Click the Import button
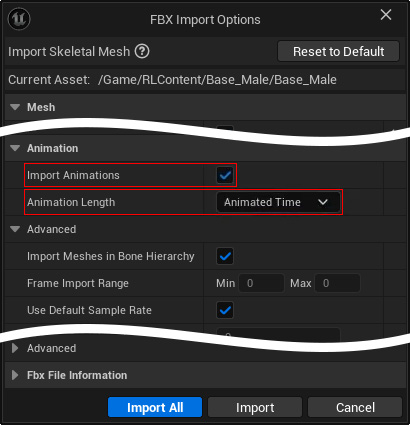This screenshot has height=425, width=410. coord(255,407)
